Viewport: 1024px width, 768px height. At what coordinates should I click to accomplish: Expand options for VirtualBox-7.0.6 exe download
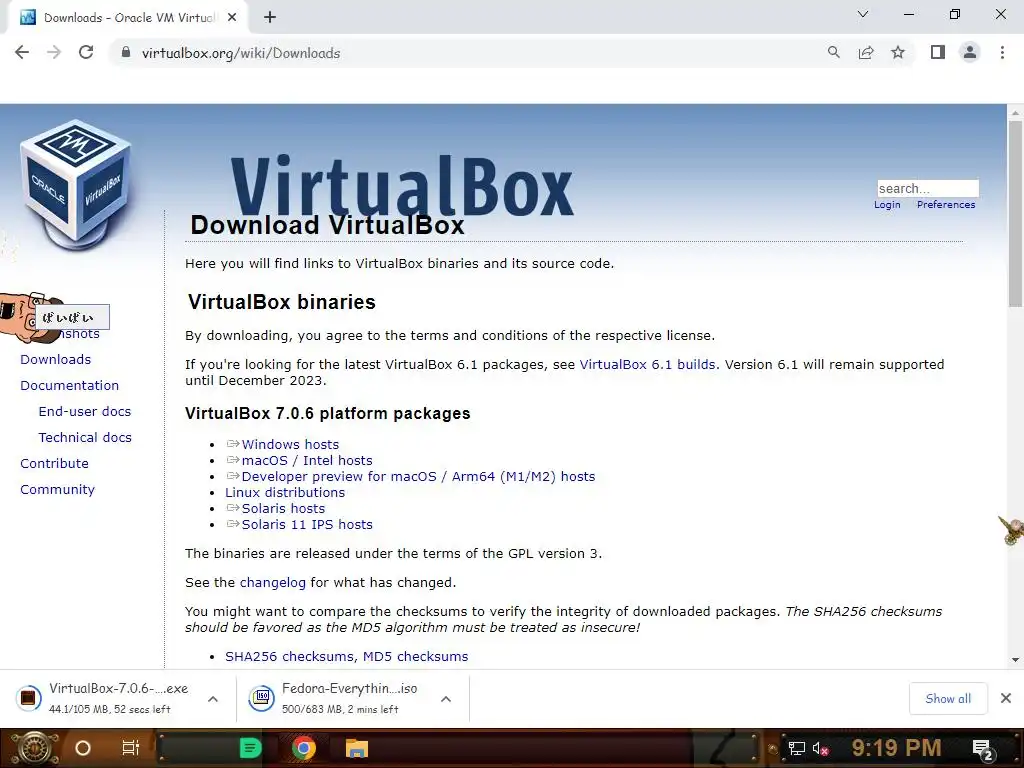pyautogui.click(x=213, y=699)
